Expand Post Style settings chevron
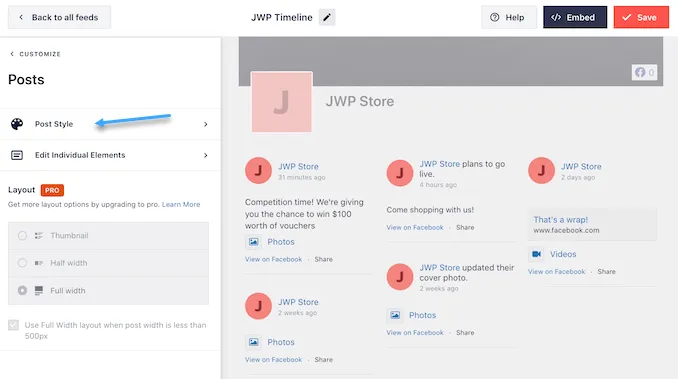Image resolution: width=678 pixels, height=379 pixels. pyautogui.click(x=205, y=124)
